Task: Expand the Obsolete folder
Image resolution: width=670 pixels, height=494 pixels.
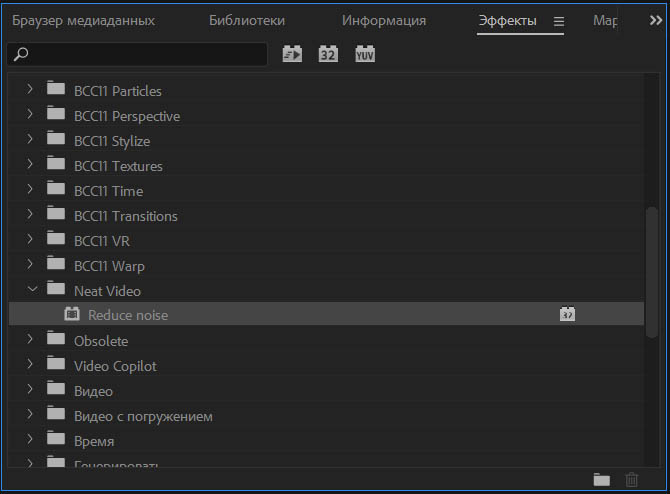Action: pos(29,339)
